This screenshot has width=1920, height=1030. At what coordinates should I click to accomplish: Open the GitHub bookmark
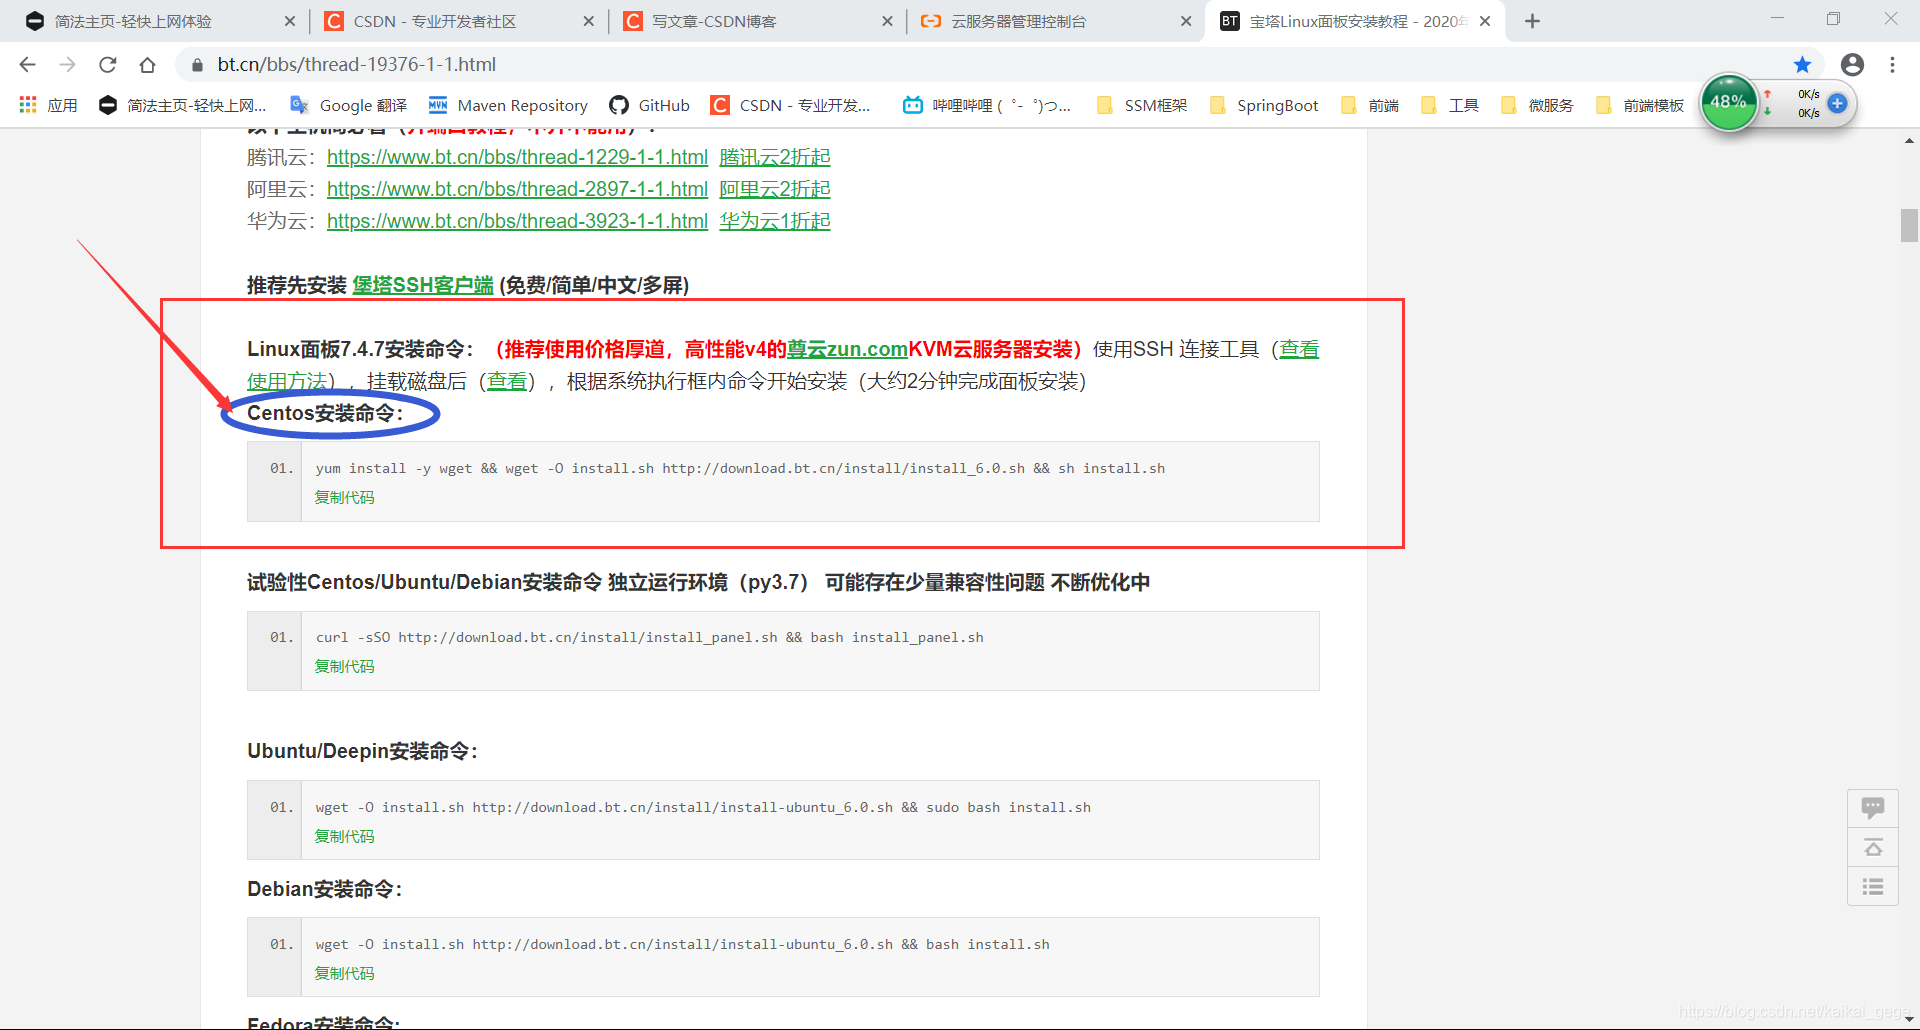(x=650, y=105)
